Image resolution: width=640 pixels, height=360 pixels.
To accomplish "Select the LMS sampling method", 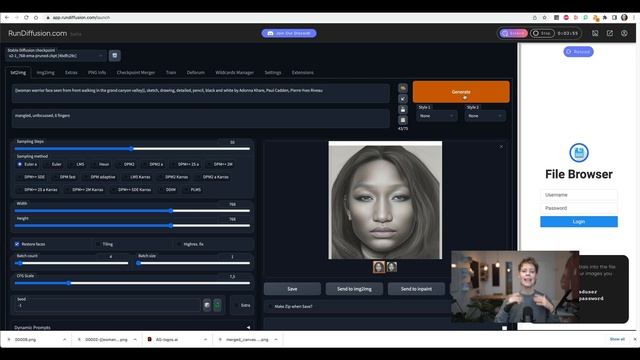I will (77, 164).
